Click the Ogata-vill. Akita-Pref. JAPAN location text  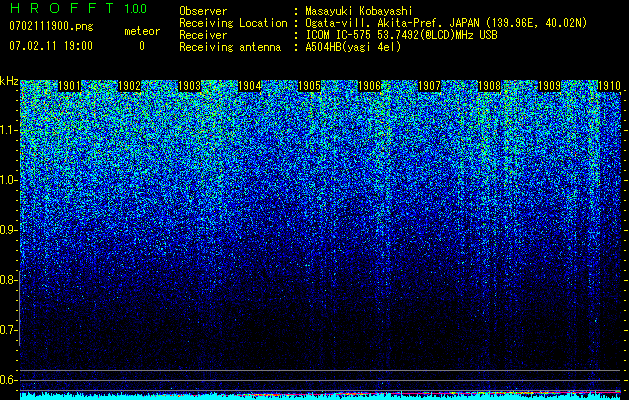tap(446, 23)
